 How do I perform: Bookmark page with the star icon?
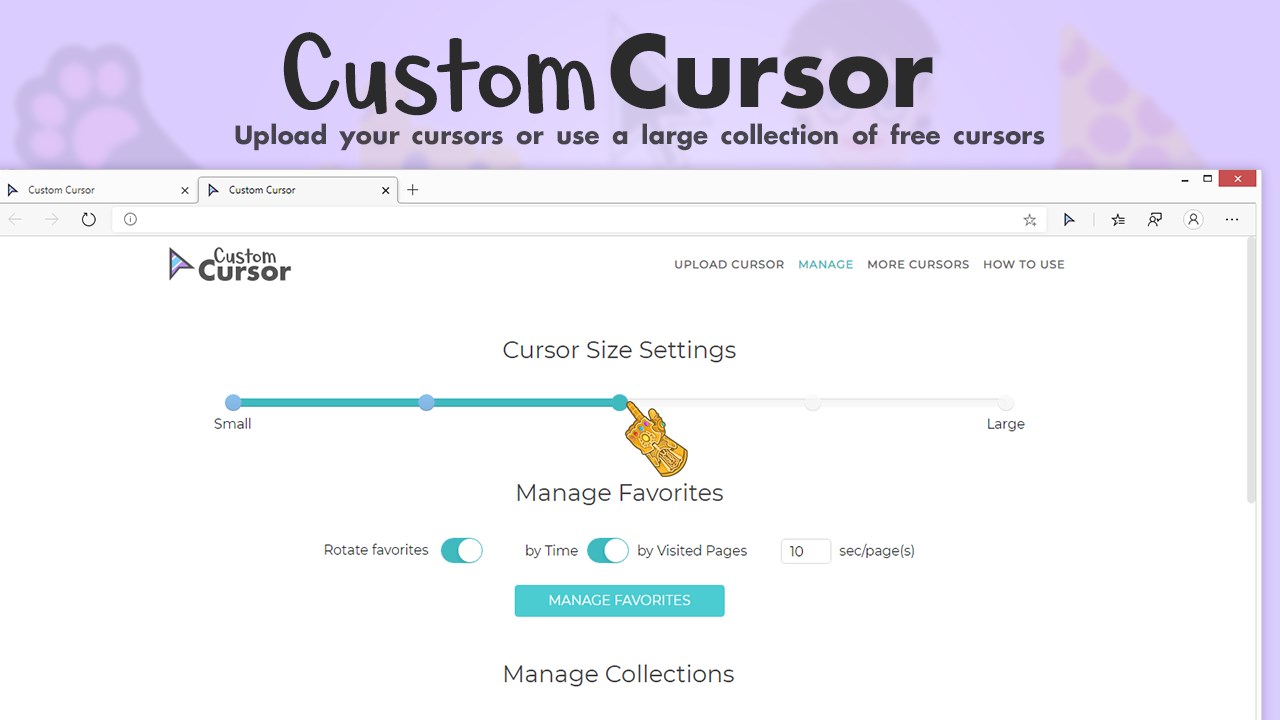pyautogui.click(x=1030, y=220)
